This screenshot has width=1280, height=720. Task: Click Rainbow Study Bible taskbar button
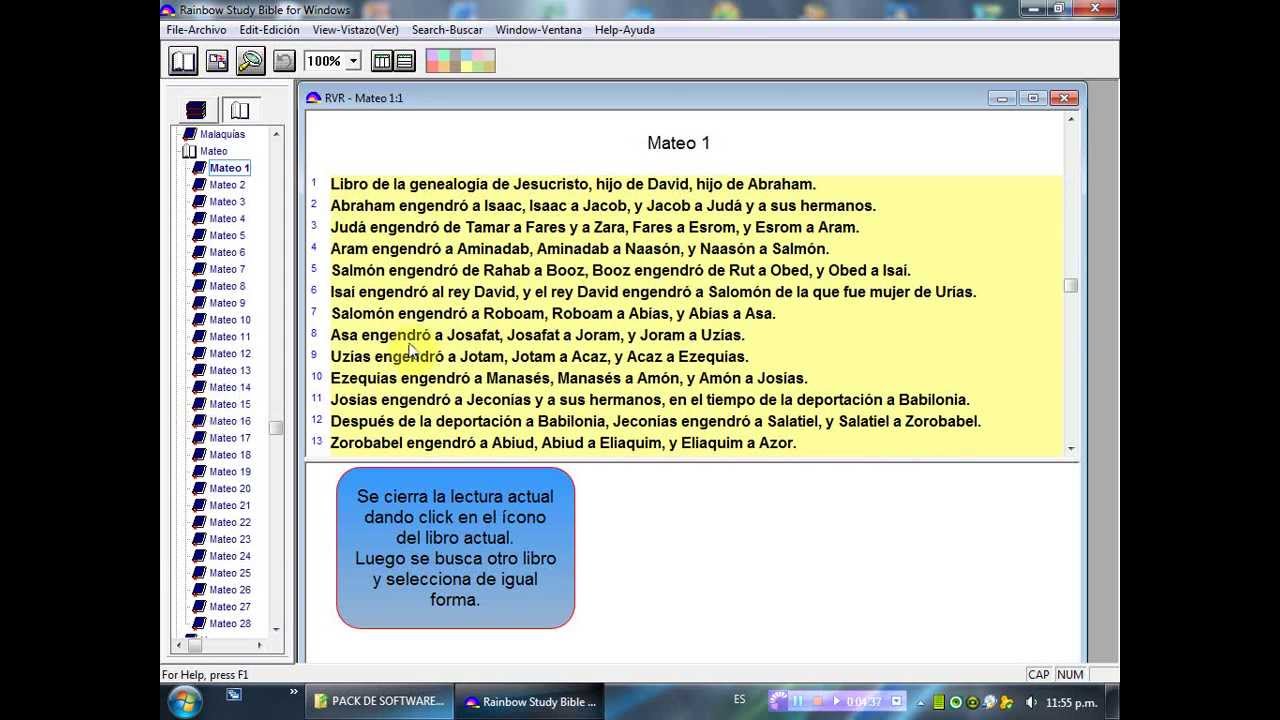530,702
